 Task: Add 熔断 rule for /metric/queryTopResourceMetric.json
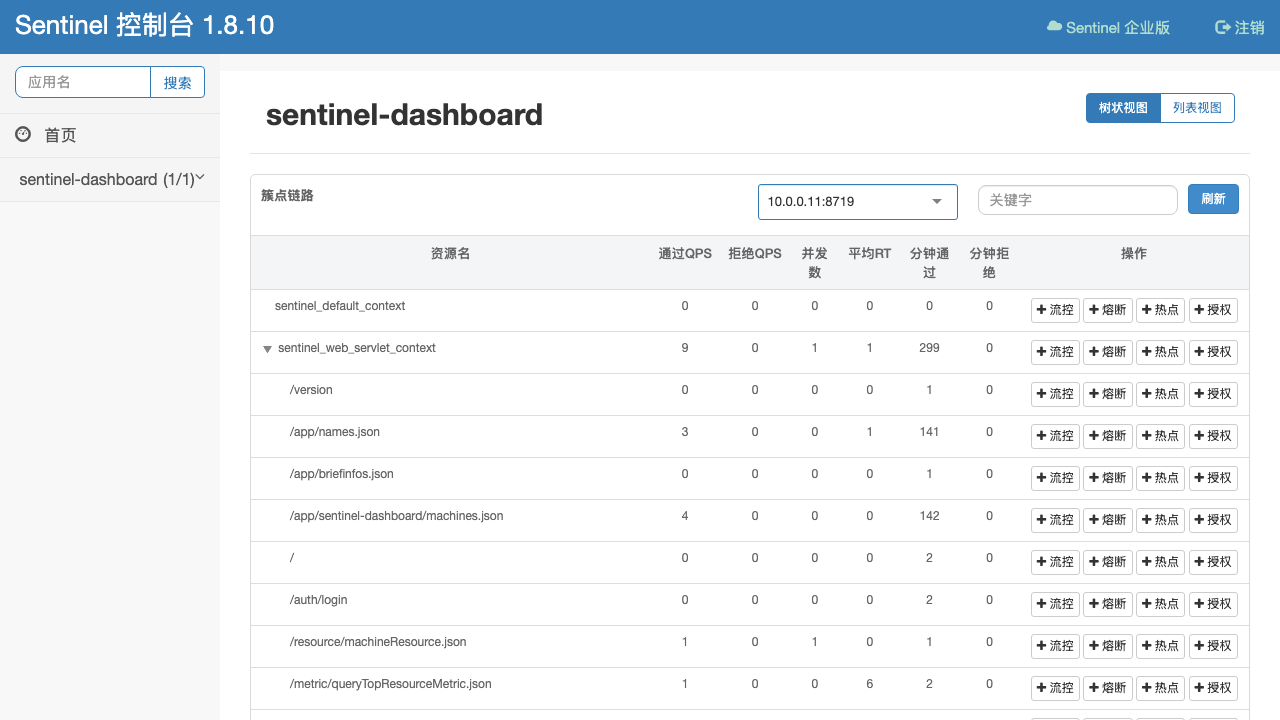pyautogui.click(x=1108, y=688)
